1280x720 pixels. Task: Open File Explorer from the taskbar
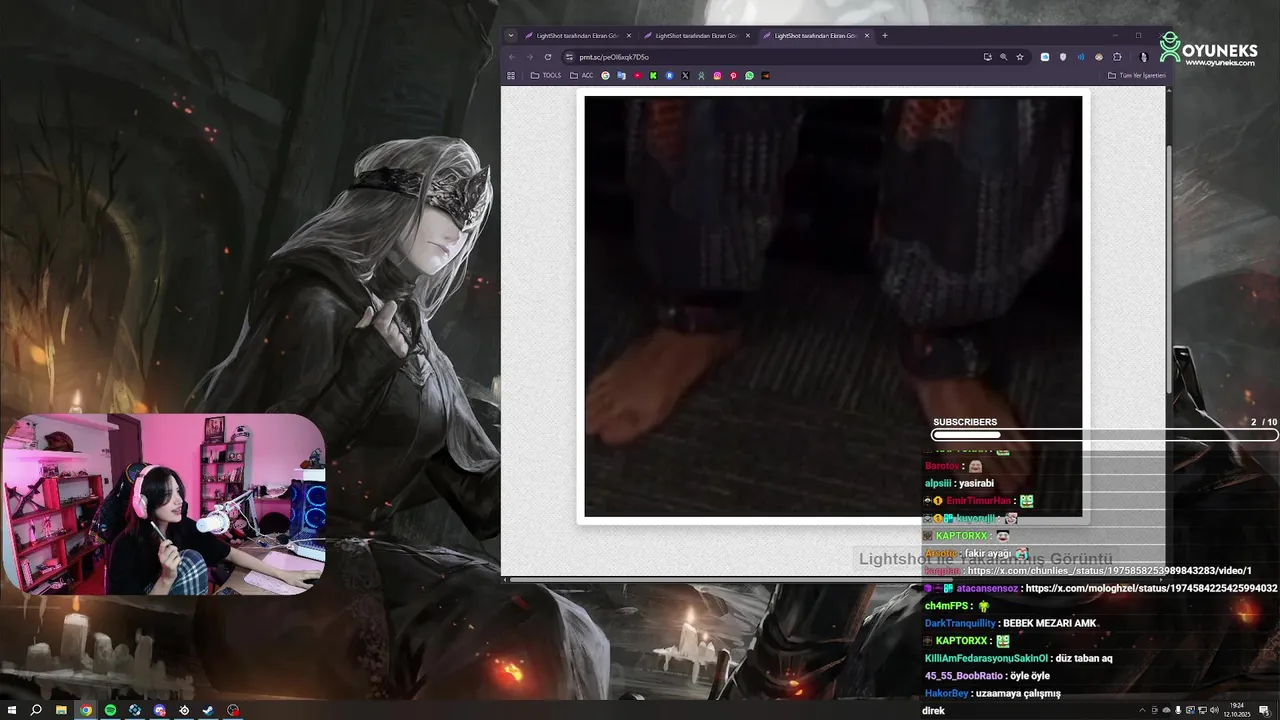(61, 710)
